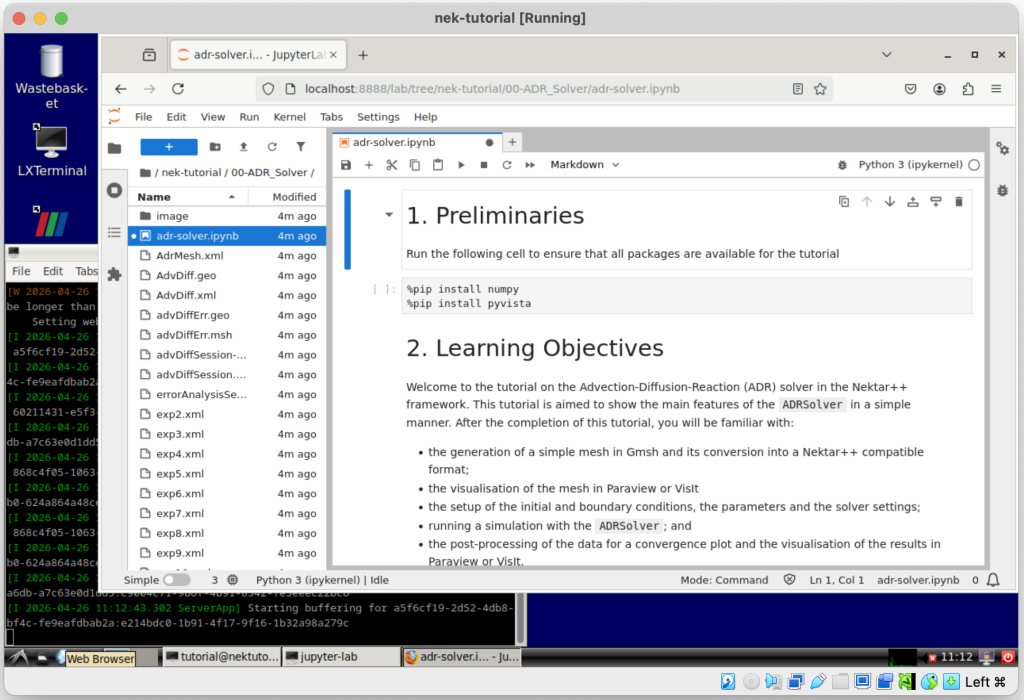Viewport: 1024px width, 700px height.
Task: Sort files by the Name column header
Action: pos(154,197)
